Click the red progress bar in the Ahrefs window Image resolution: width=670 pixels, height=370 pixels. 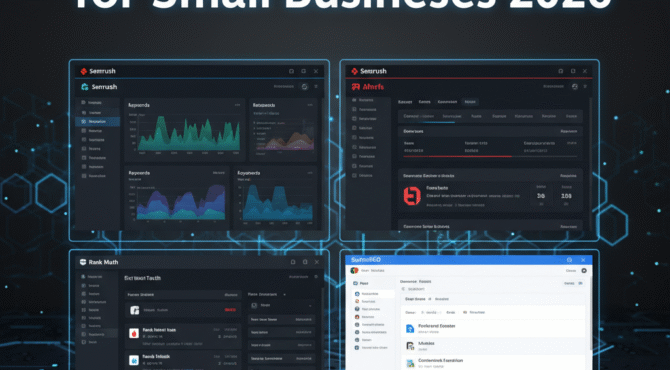[458, 156]
